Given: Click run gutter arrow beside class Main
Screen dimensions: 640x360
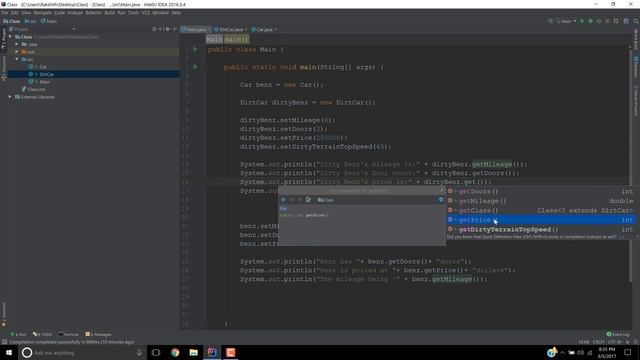Looking at the screenshot, I should [x=195, y=49].
